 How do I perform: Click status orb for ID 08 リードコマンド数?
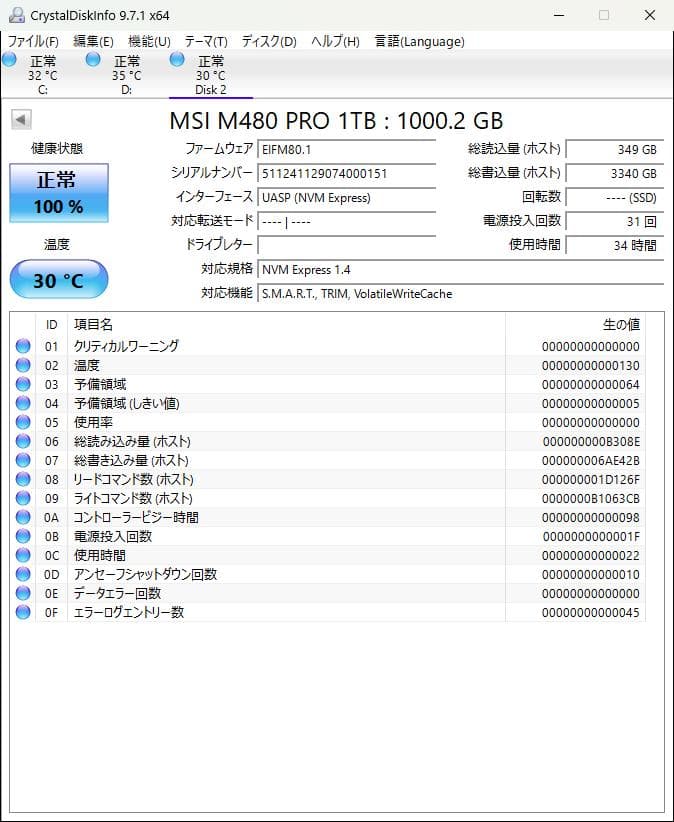point(23,479)
